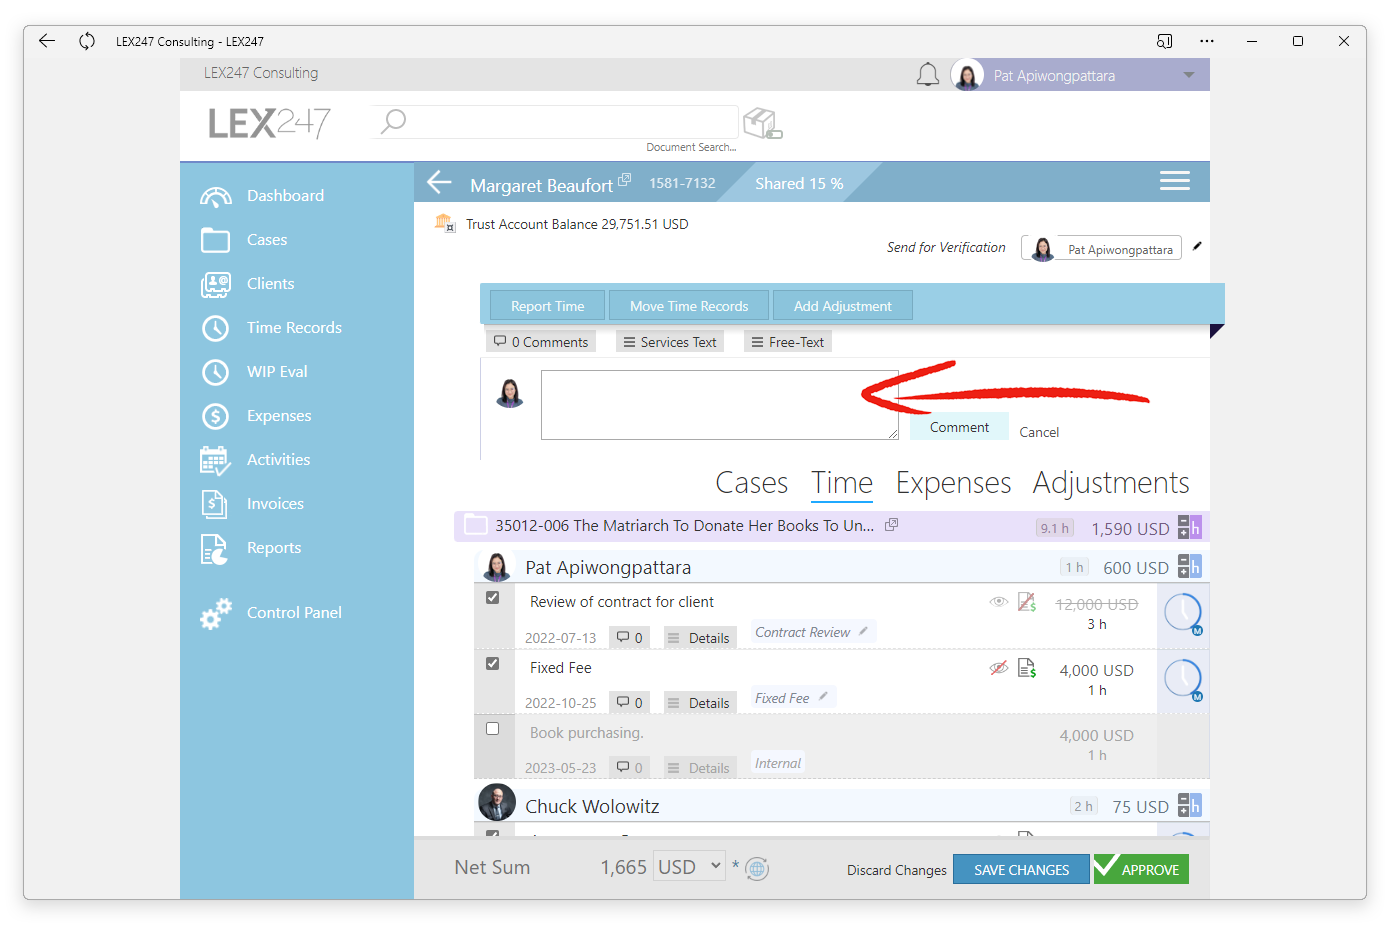Viewport: 1390px width, 925px height.
Task: Open the USD currency dropdown
Action: (x=689, y=866)
